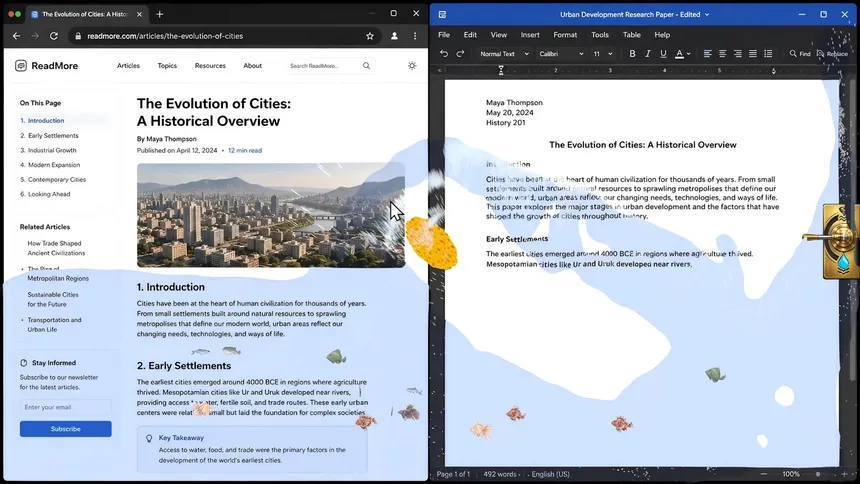Center align text

[722, 54]
